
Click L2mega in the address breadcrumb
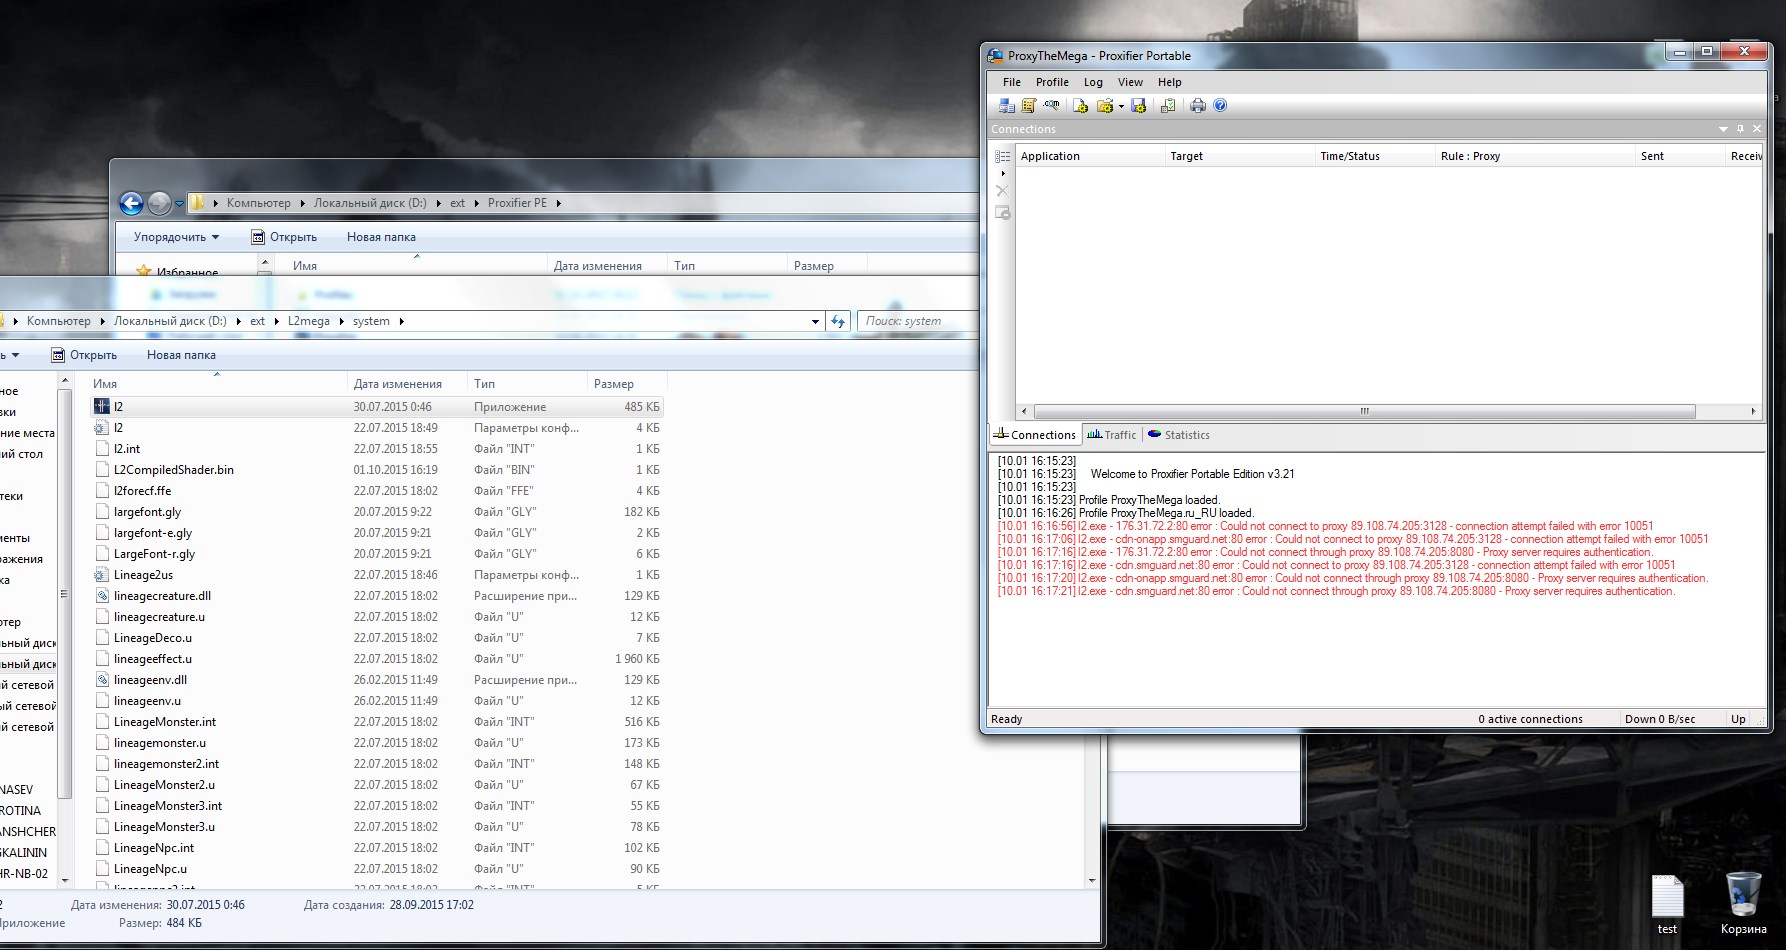[308, 321]
